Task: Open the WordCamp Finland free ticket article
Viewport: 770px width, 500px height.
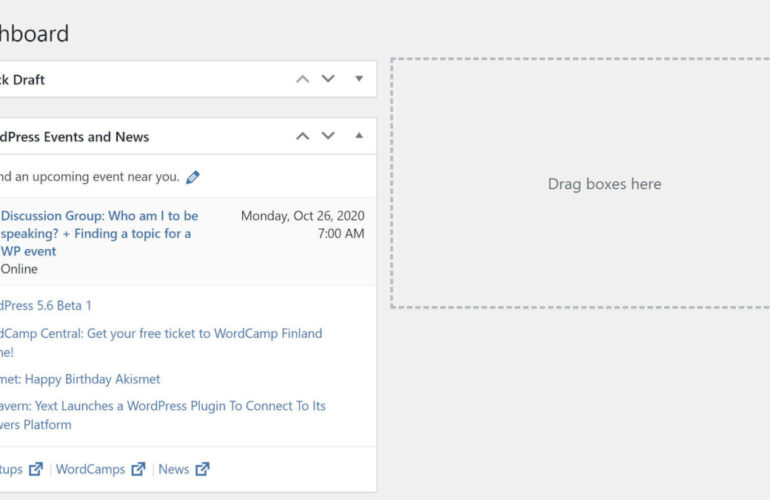Action: (x=160, y=333)
